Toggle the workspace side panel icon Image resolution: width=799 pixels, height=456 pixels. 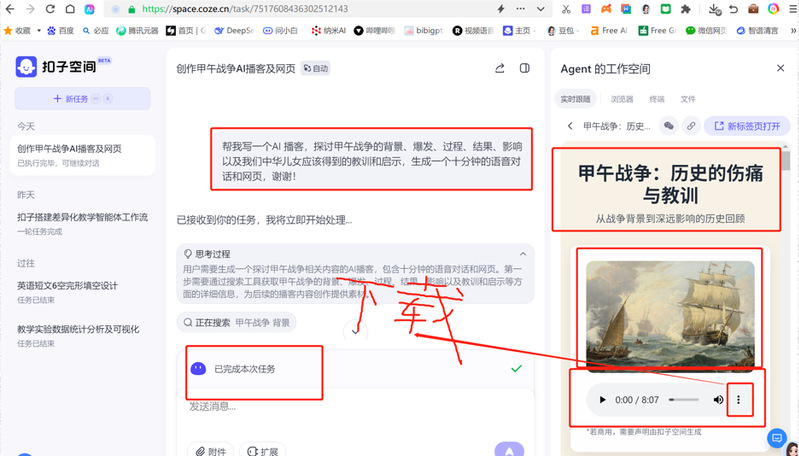coord(525,69)
